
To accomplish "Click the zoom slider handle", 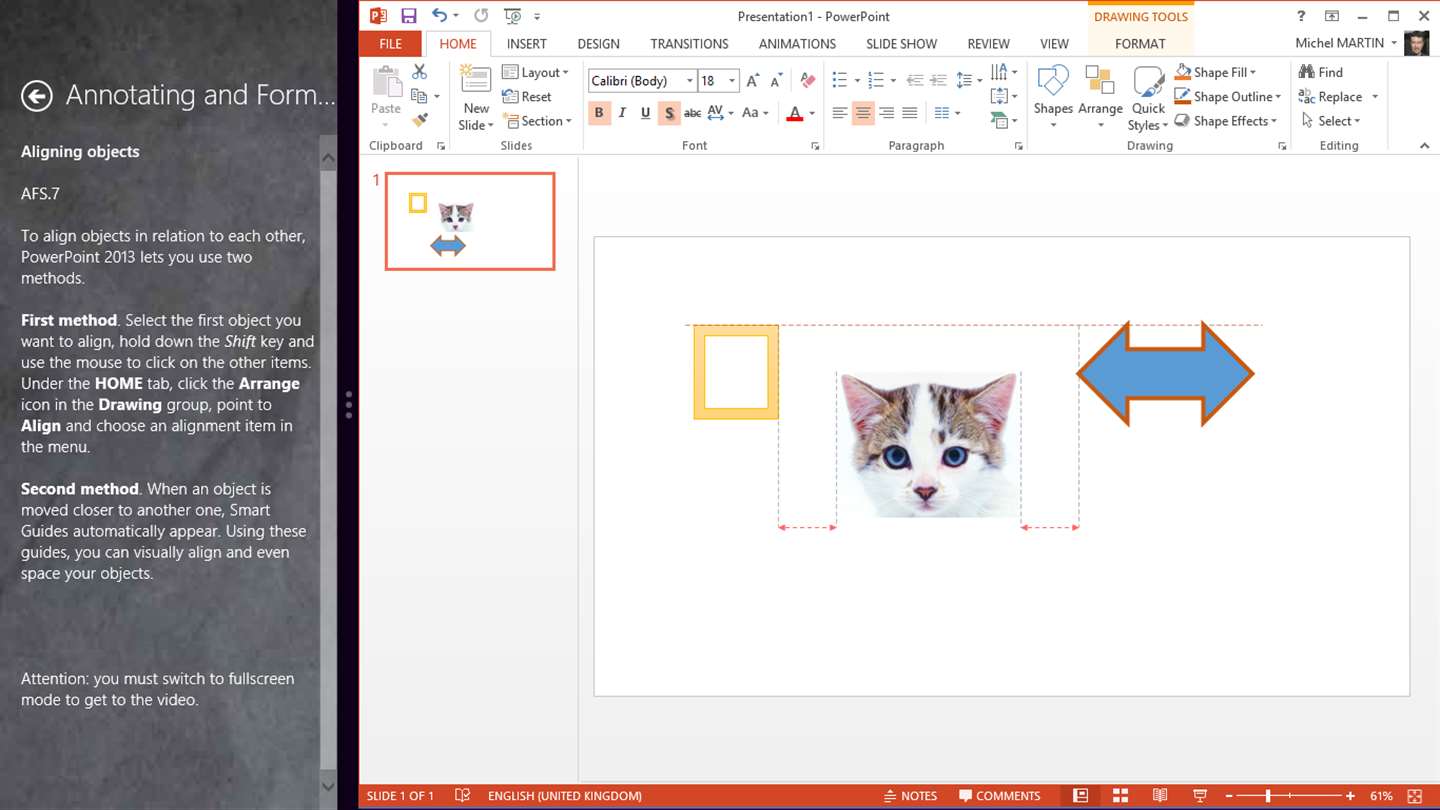I will click(1268, 796).
